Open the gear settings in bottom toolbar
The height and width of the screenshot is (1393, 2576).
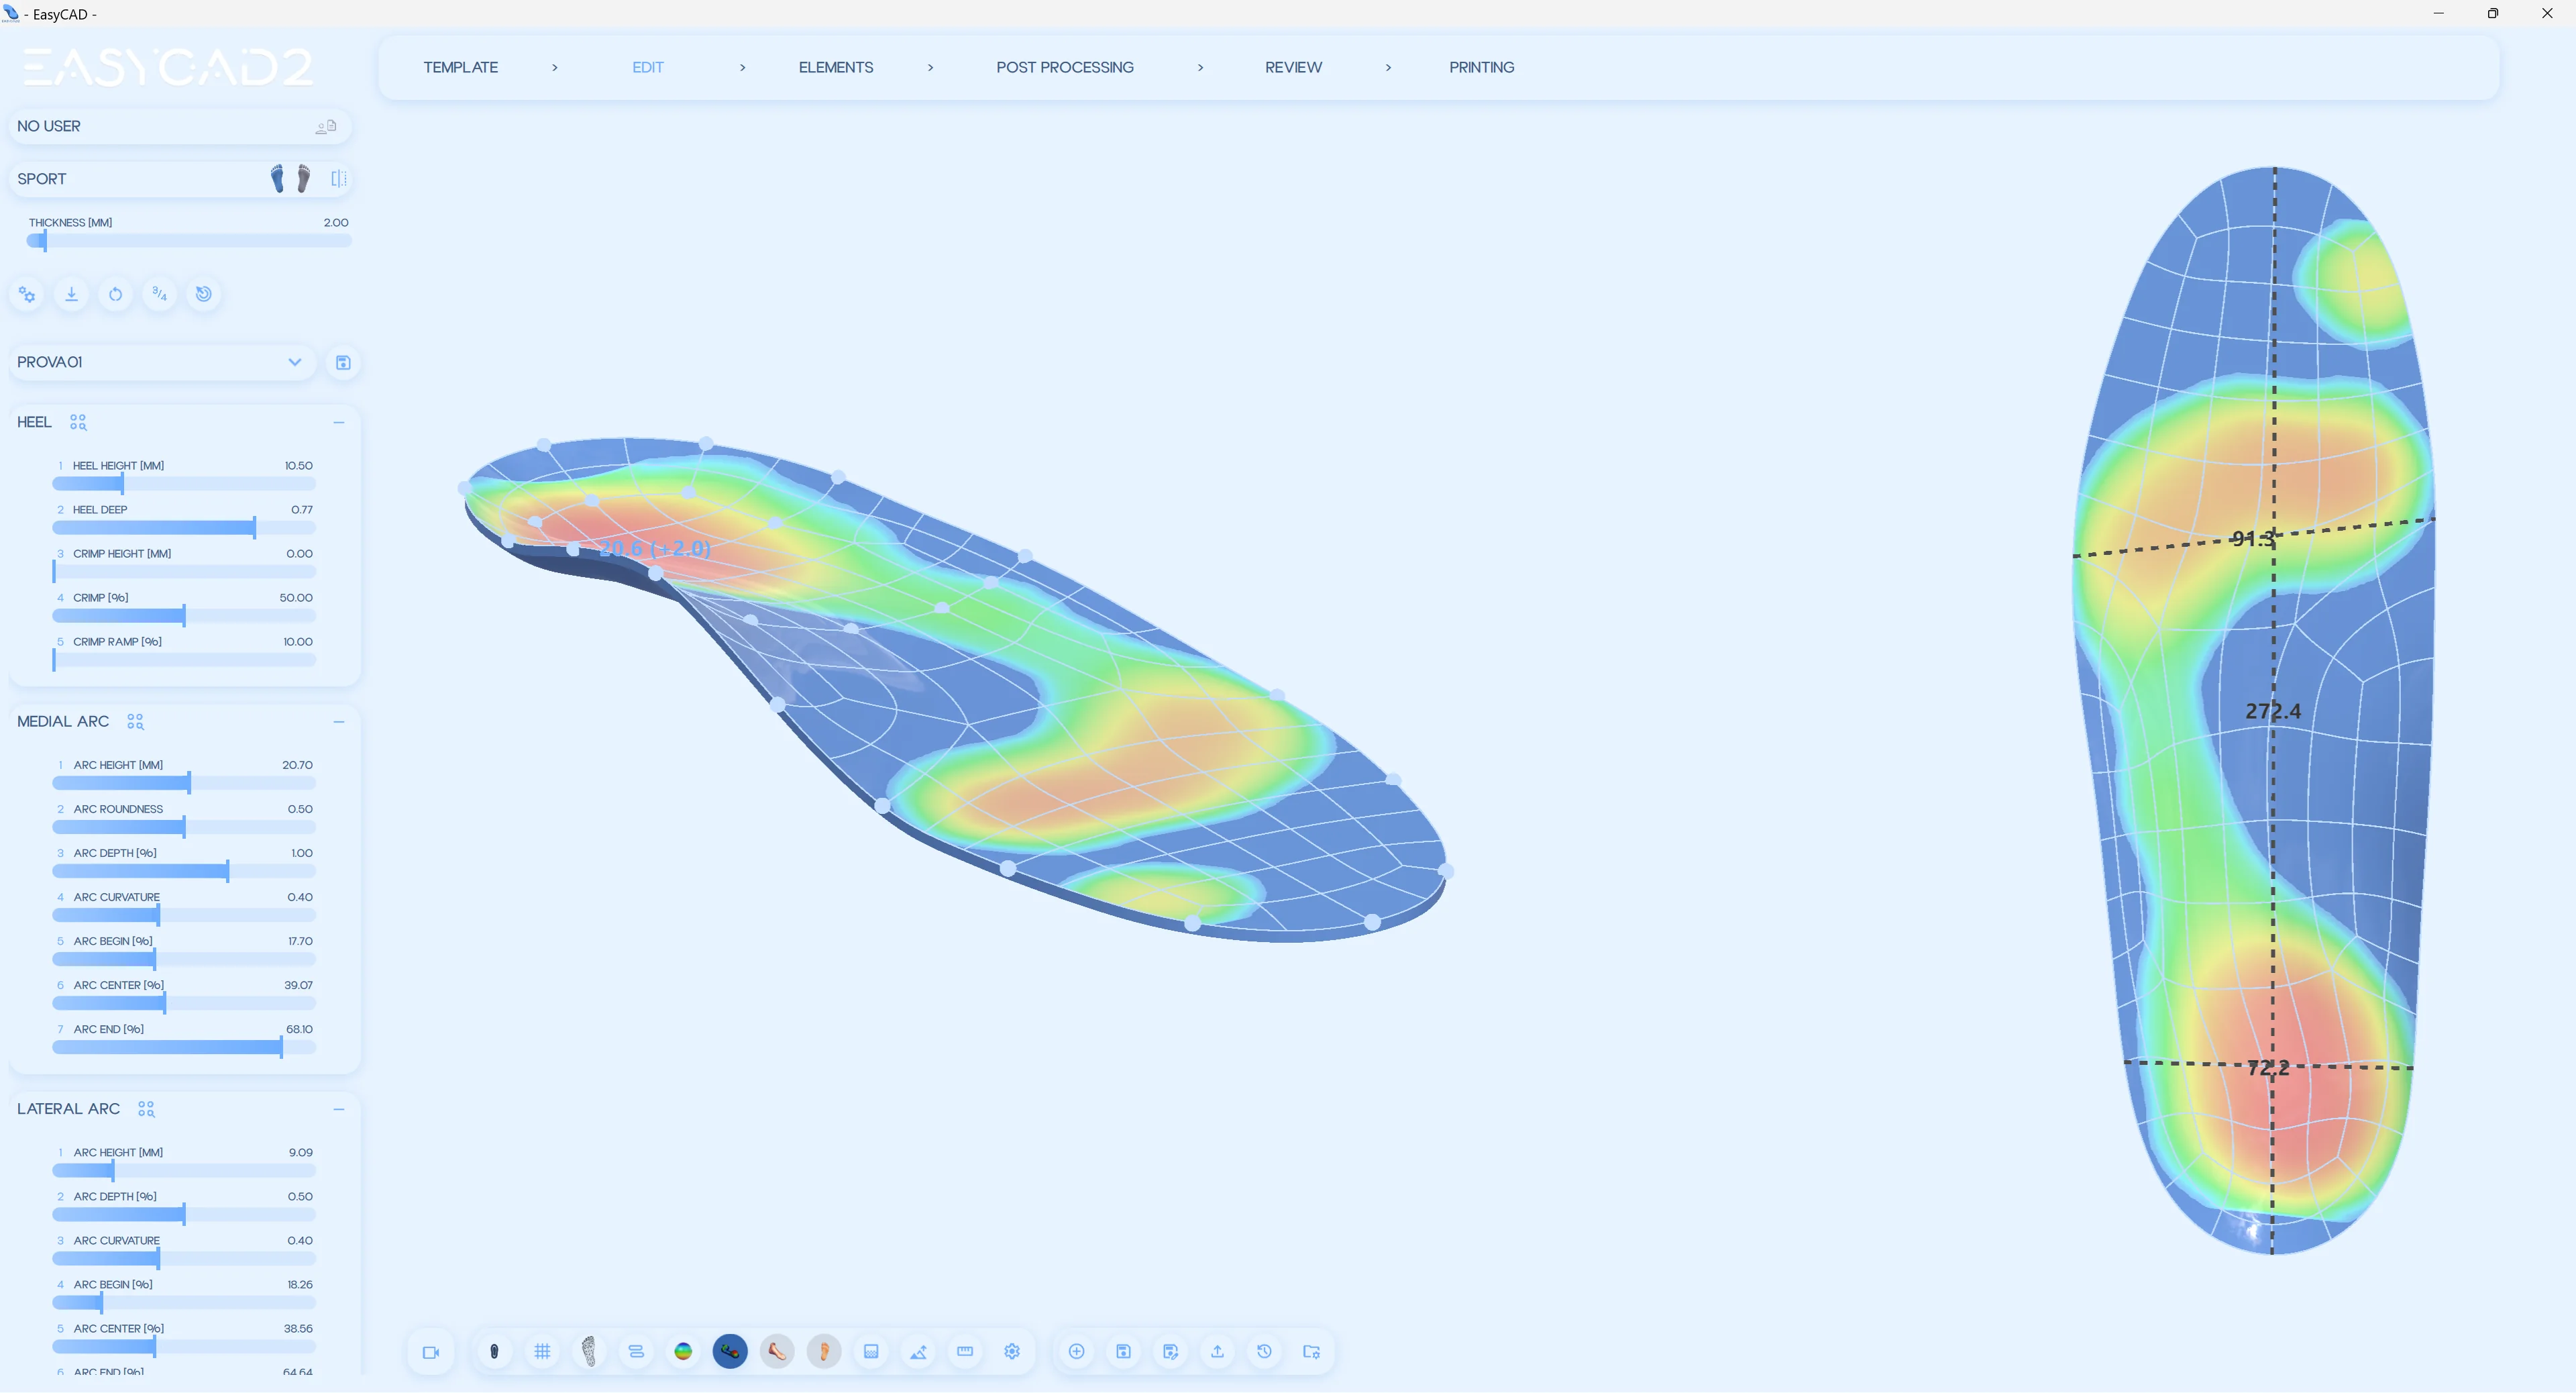click(1012, 1352)
